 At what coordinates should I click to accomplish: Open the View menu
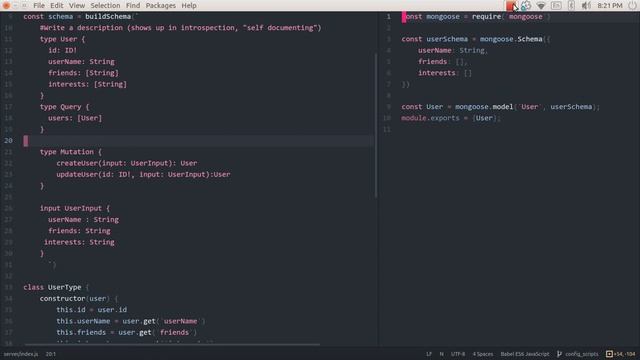(x=77, y=5)
